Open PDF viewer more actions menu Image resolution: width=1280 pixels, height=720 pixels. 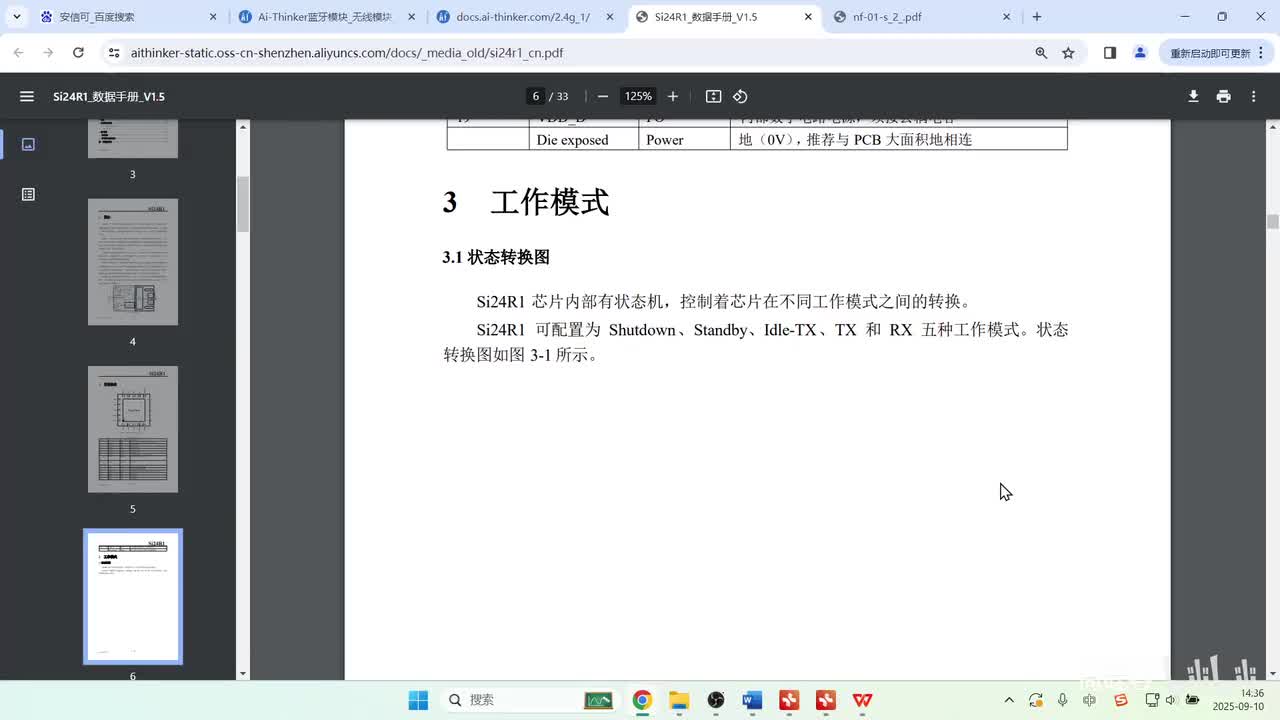tap(1253, 96)
